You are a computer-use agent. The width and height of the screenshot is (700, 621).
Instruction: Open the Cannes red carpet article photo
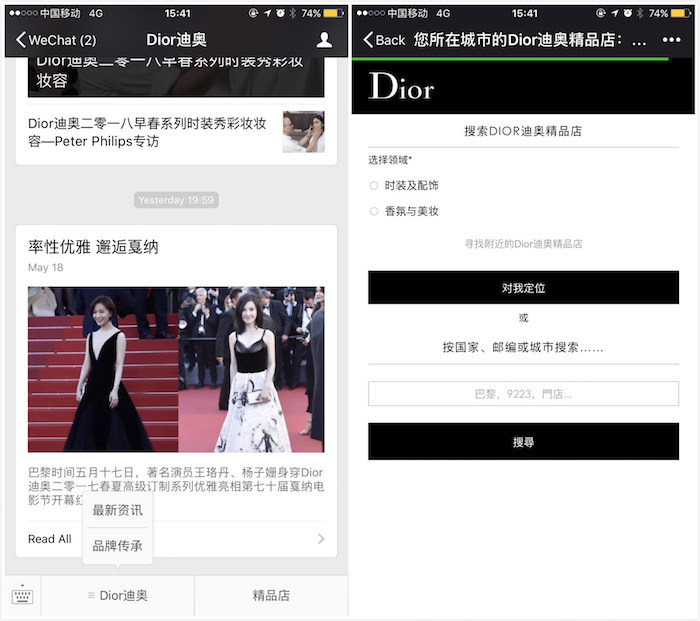(x=176, y=369)
